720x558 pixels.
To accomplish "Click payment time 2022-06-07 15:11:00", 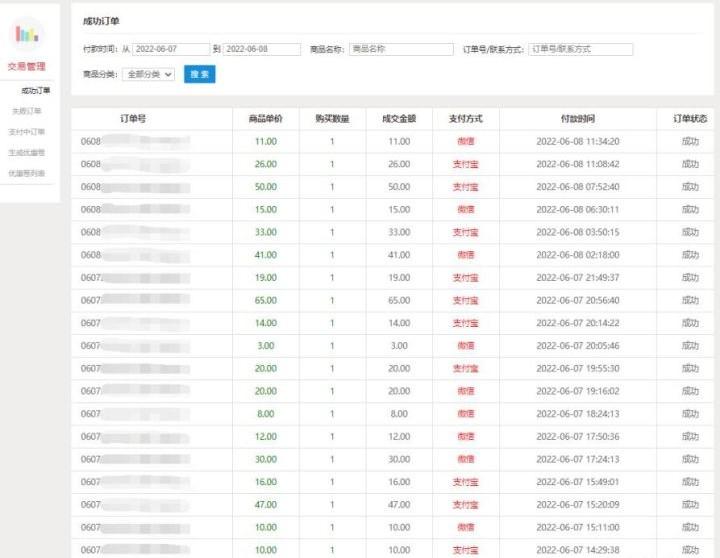I will [578, 527].
